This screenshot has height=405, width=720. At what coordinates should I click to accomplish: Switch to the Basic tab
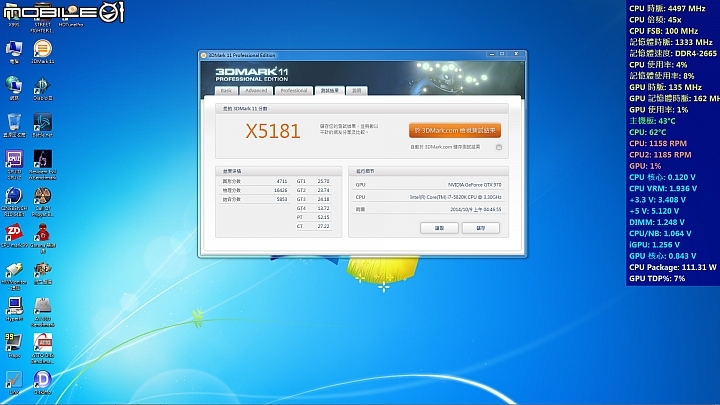(x=226, y=90)
